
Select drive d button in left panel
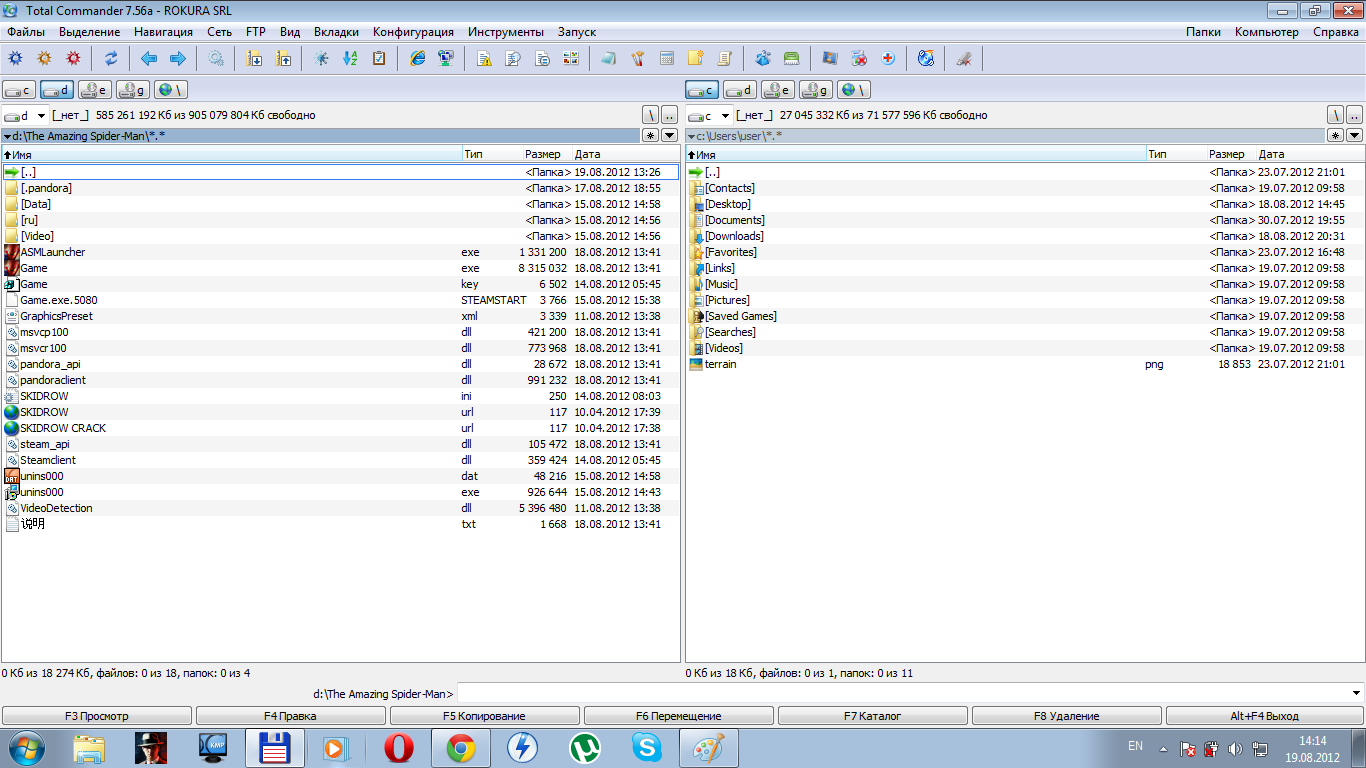[57, 90]
